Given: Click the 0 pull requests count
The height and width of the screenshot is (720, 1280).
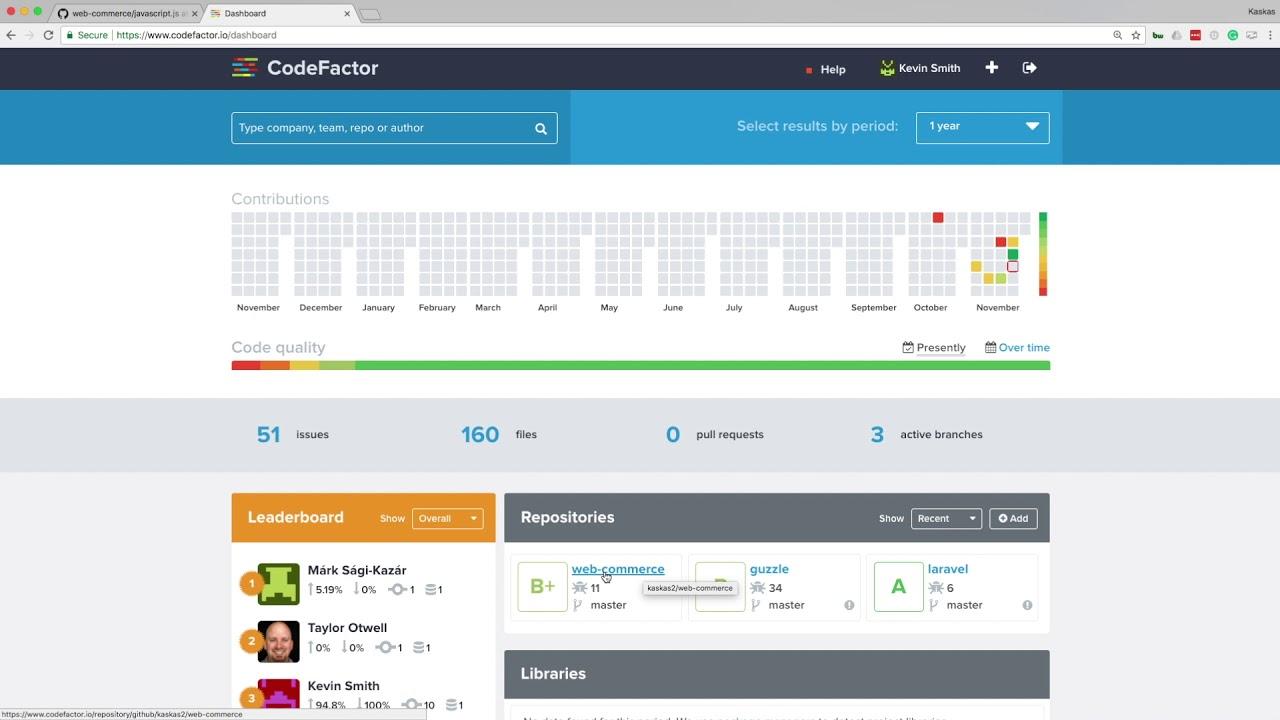Looking at the screenshot, I should click(673, 434).
